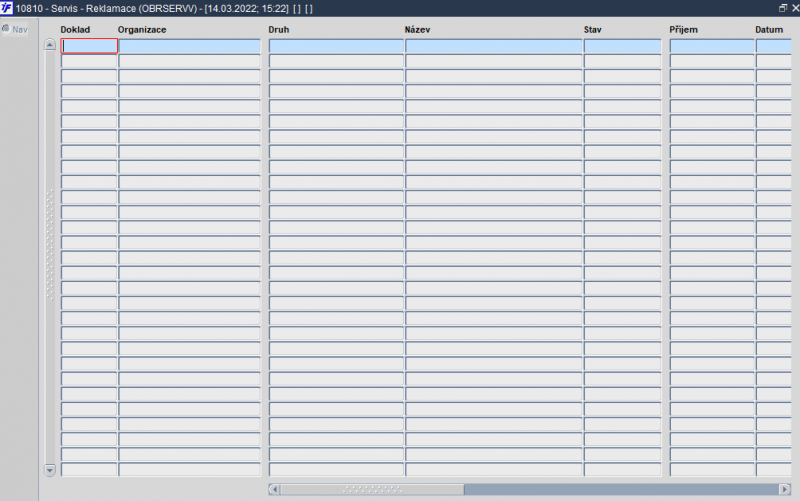Image resolution: width=800 pixels, height=501 pixels.
Task: Click the horizontal scrollbar thumb
Action: coord(372,489)
